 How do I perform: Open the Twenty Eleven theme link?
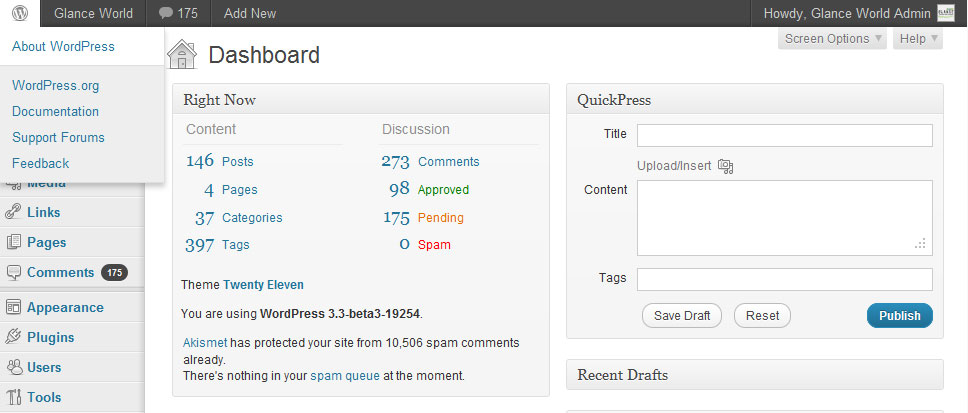[264, 285]
